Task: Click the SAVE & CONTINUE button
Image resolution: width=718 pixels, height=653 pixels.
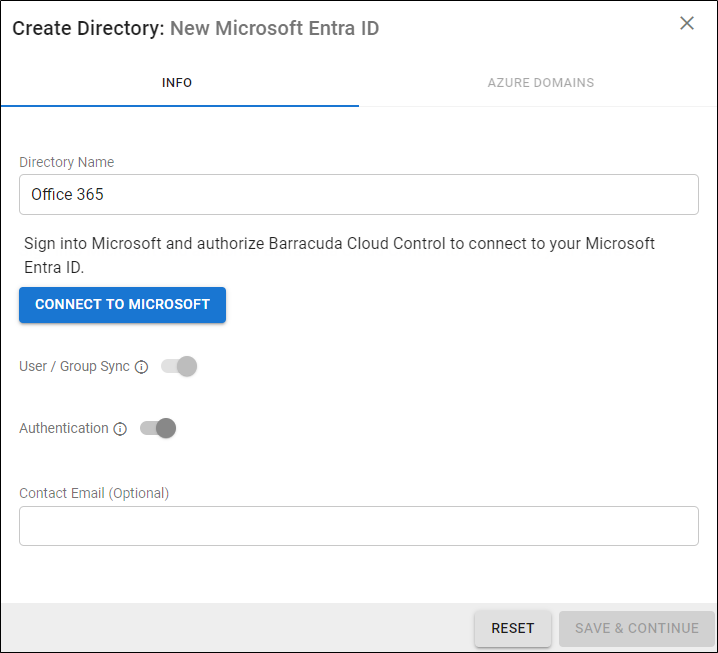Action: pyautogui.click(x=636, y=628)
